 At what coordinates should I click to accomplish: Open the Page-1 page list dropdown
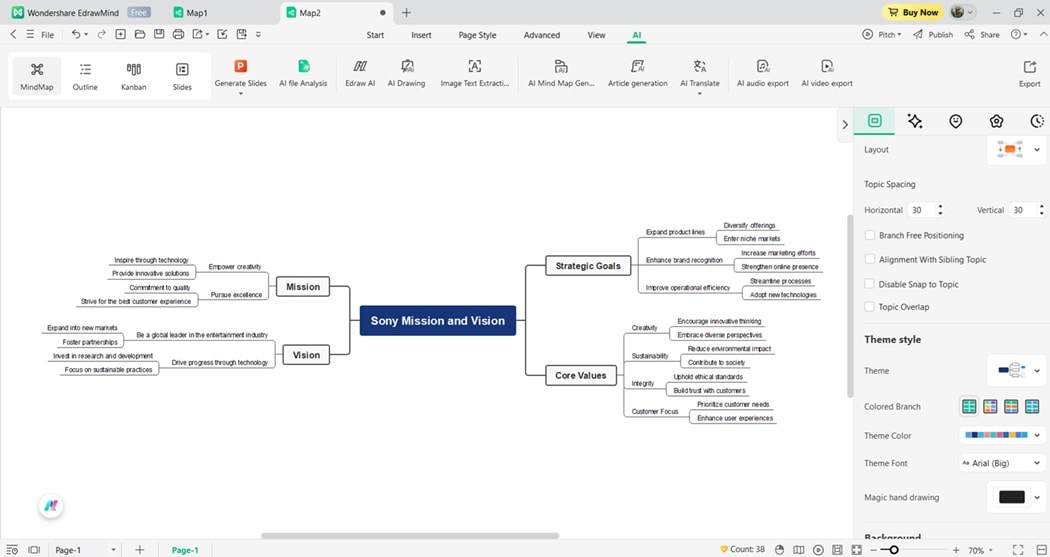pos(112,550)
